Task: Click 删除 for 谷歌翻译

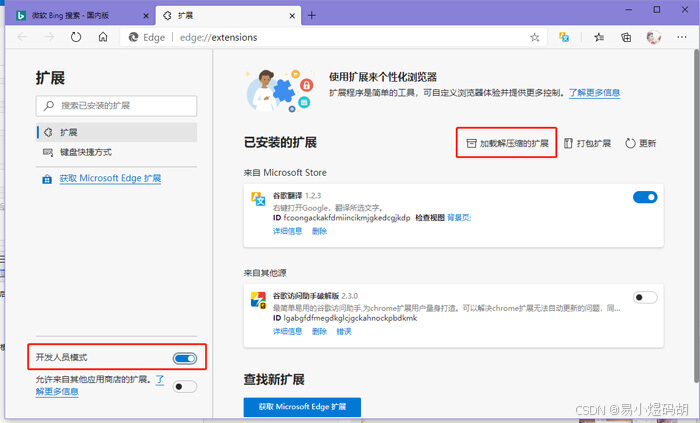Action: (319, 231)
